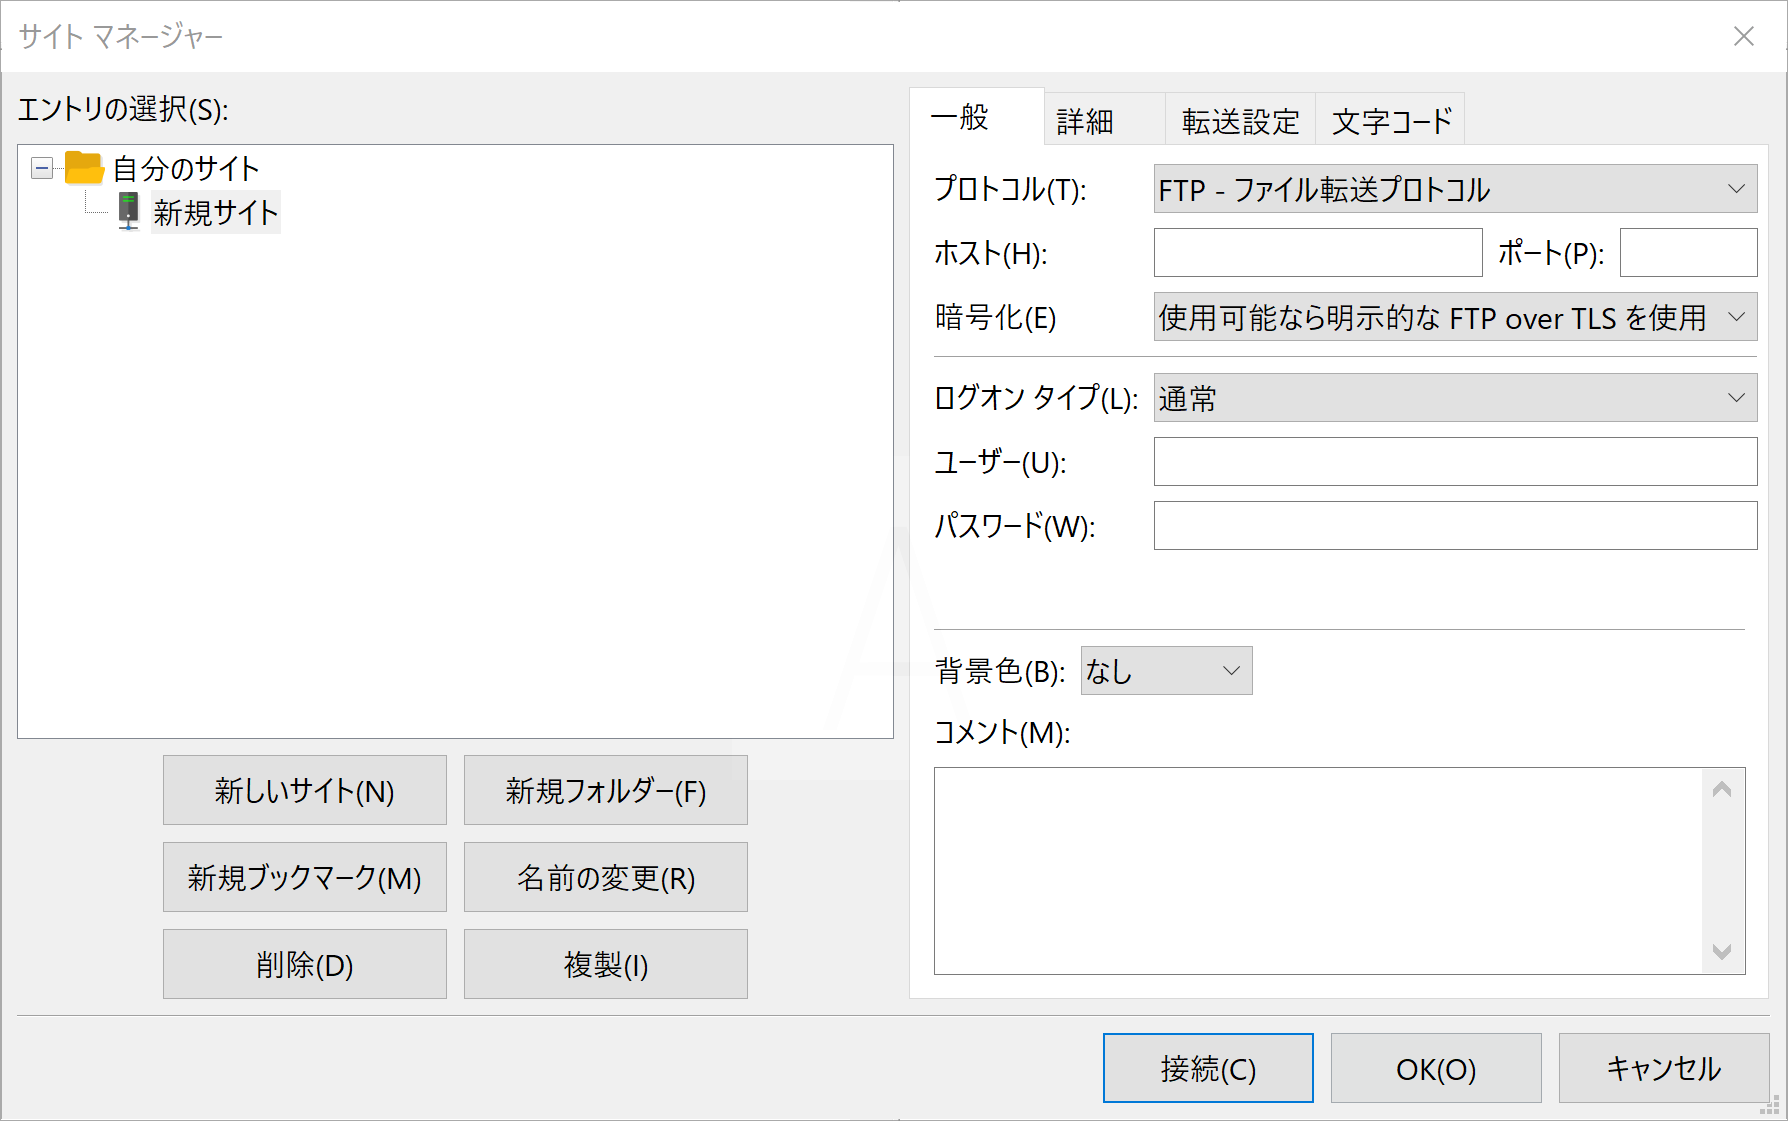The height and width of the screenshot is (1121, 1788).
Task: Click the 削除 button
Action: 304,963
